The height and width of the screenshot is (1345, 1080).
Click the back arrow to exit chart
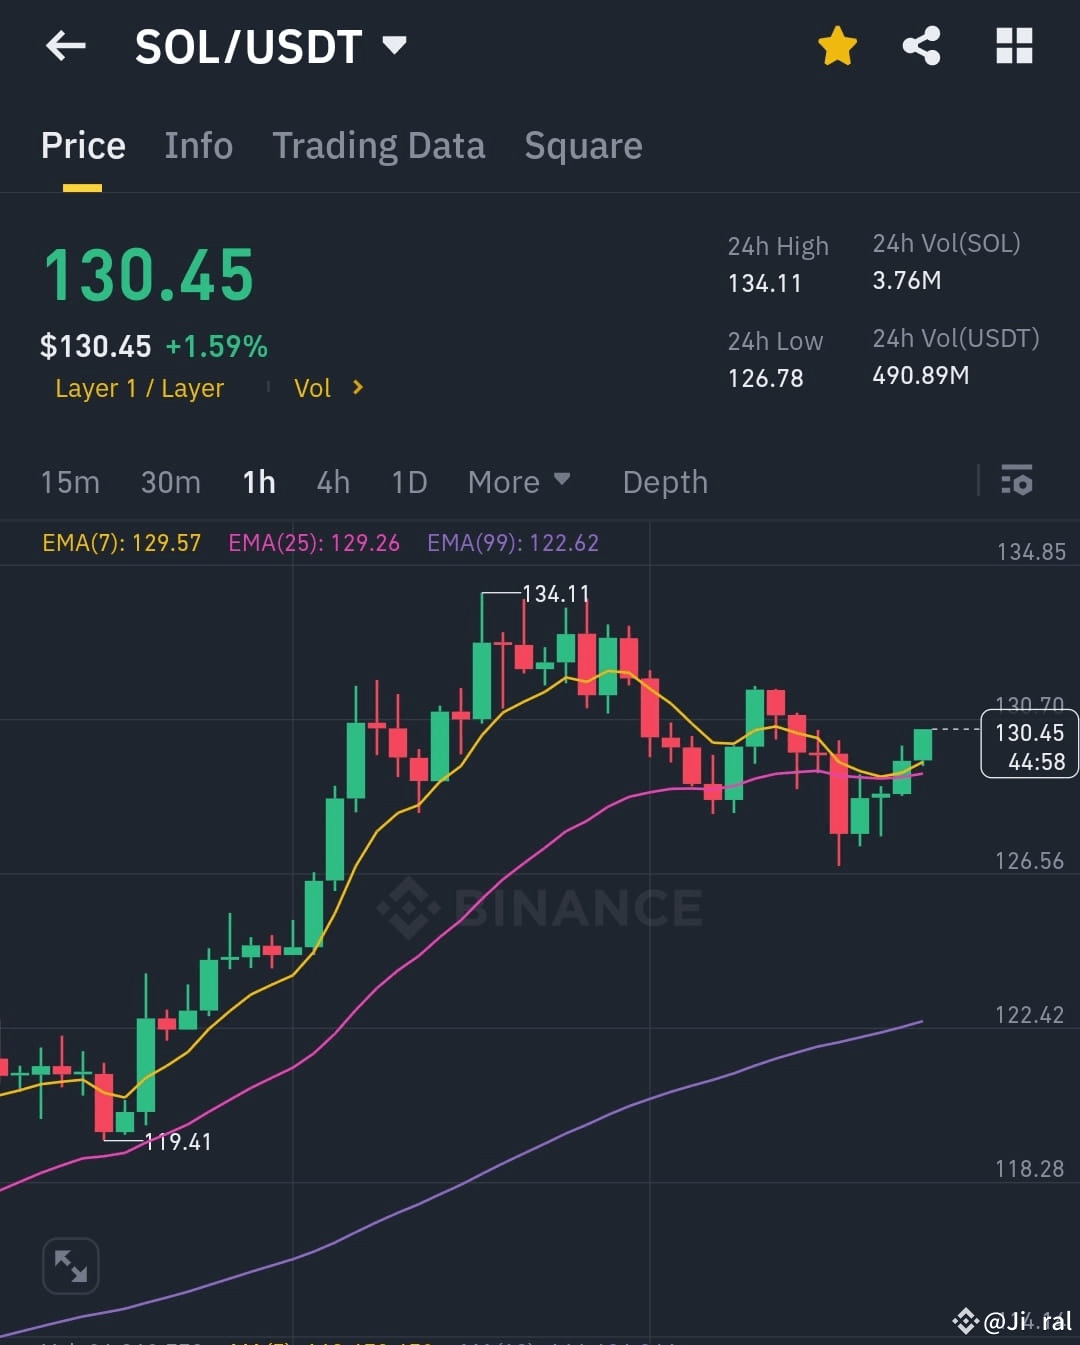pyautogui.click(x=66, y=46)
